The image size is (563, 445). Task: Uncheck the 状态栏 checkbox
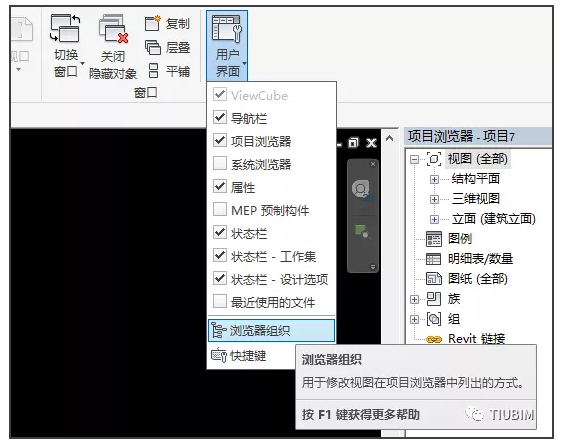click(x=220, y=232)
